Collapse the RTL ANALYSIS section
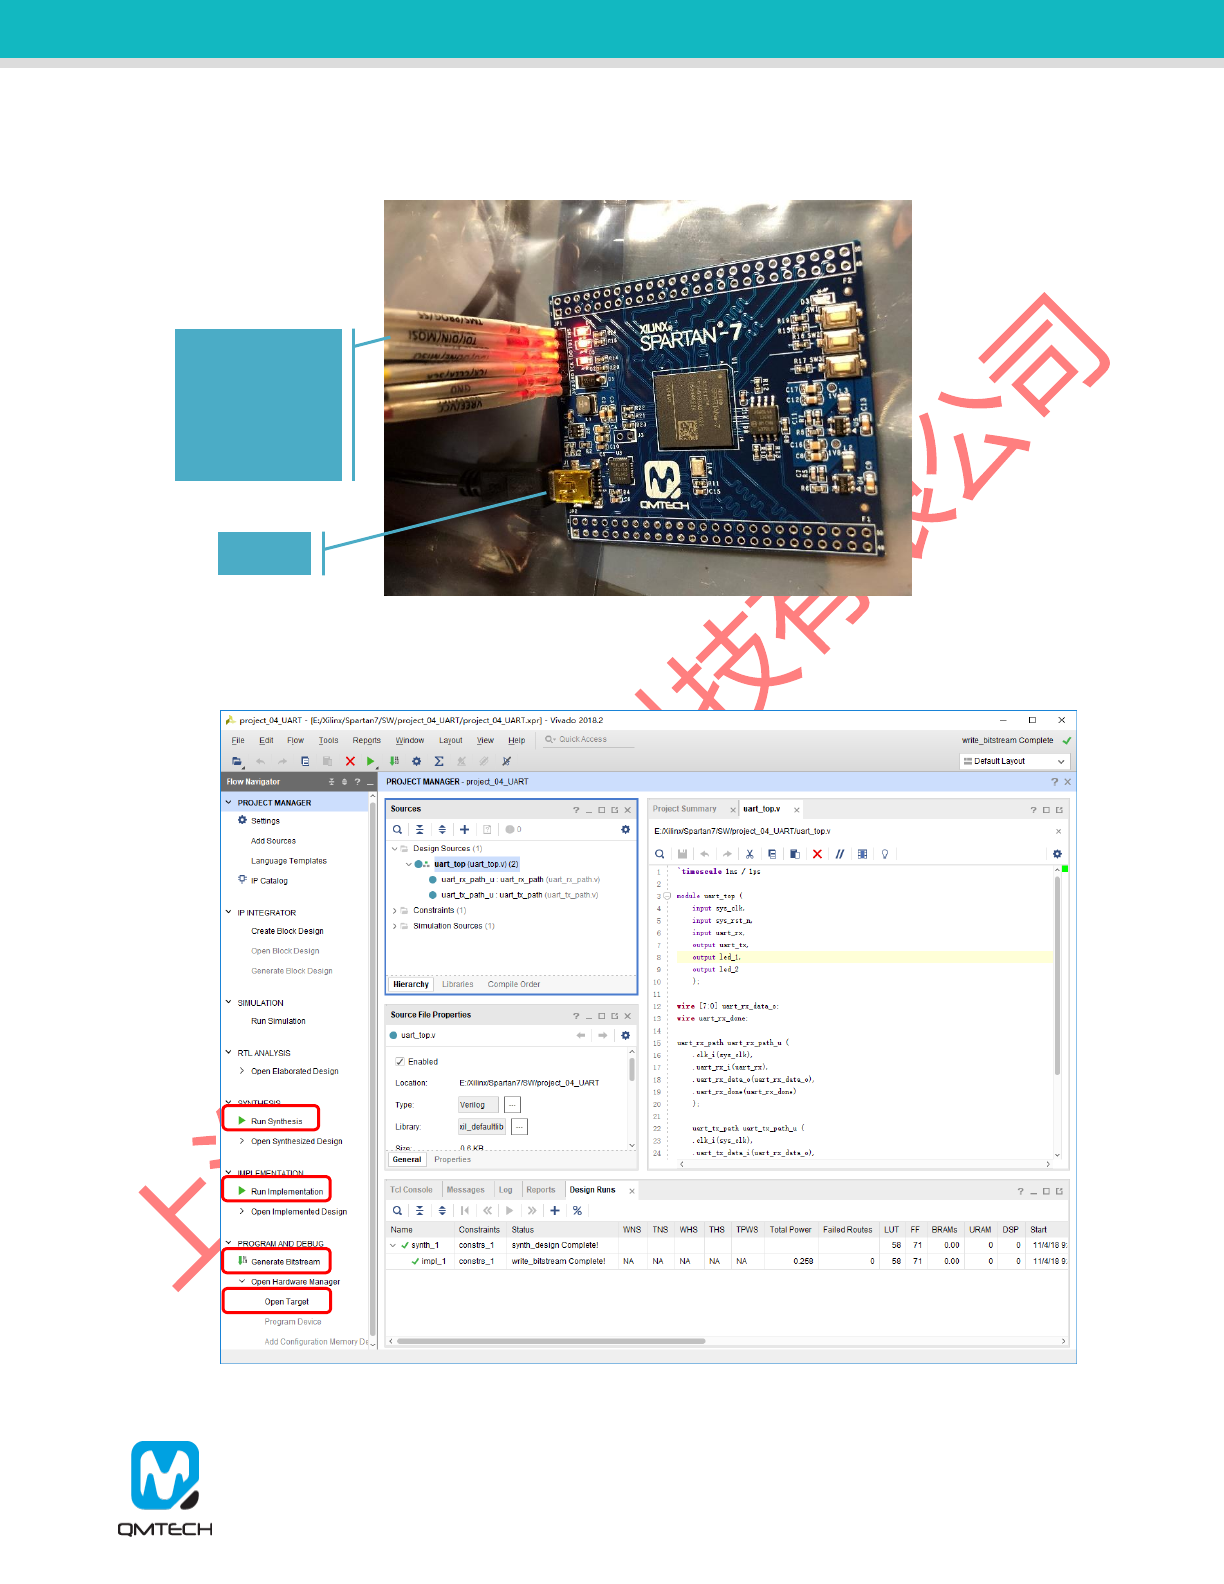Viewport: 1224px width, 1584px height. pyautogui.click(x=228, y=1052)
